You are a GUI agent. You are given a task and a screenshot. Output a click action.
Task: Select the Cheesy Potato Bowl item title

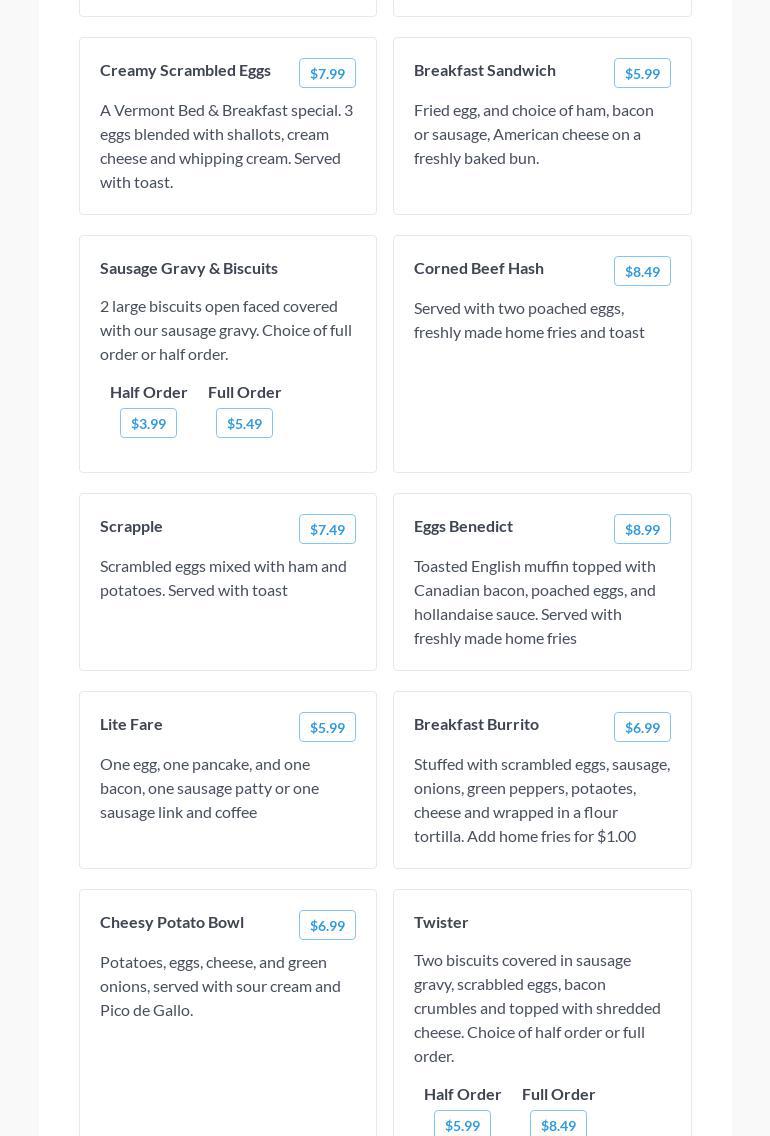pos(172,922)
